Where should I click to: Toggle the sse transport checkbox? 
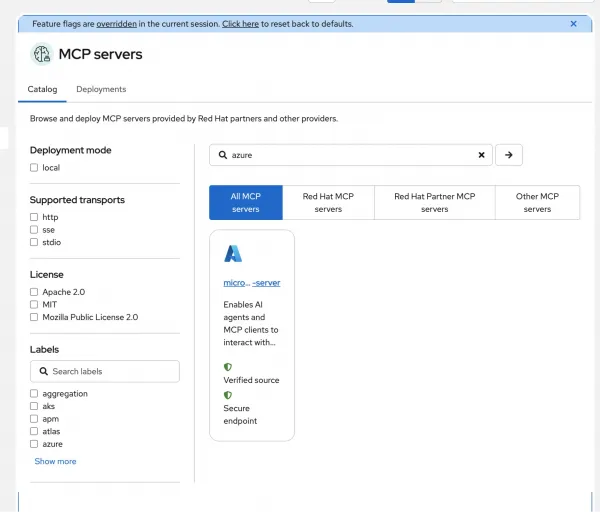pos(34,230)
